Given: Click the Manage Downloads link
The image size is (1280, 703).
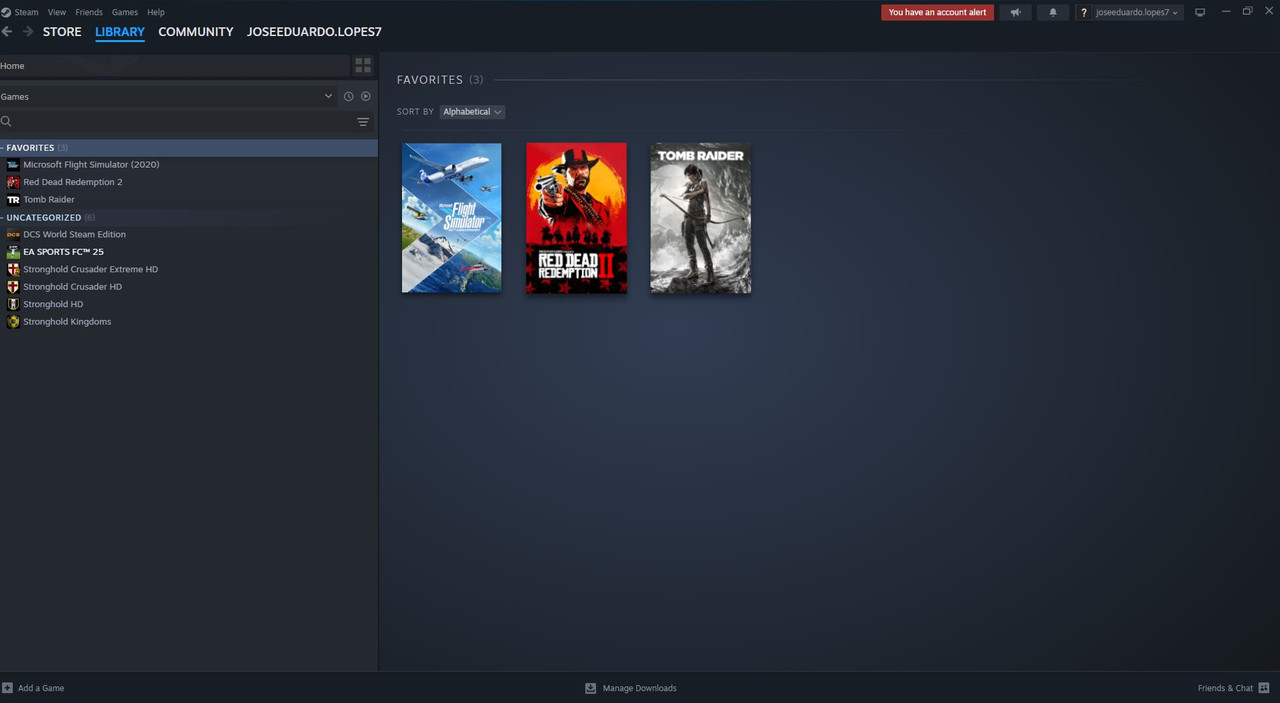Looking at the screenshot, I should click(640, 688).
